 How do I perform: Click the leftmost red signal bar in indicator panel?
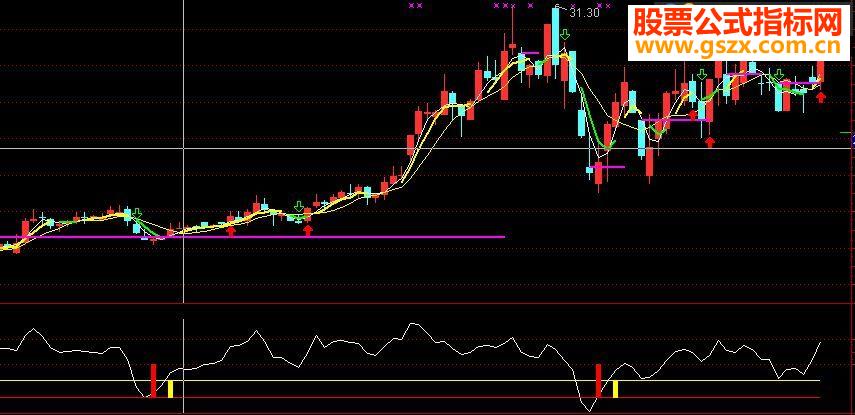tap(154, 381)
